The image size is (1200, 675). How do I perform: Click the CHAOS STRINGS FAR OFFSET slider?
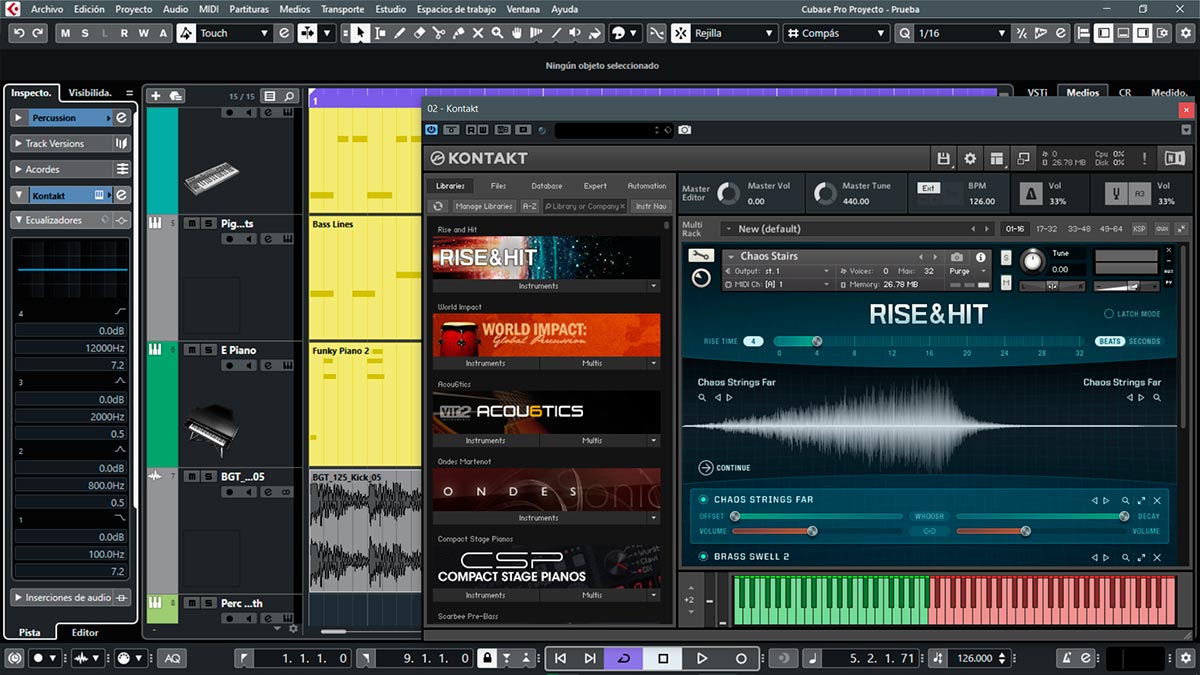816,516
